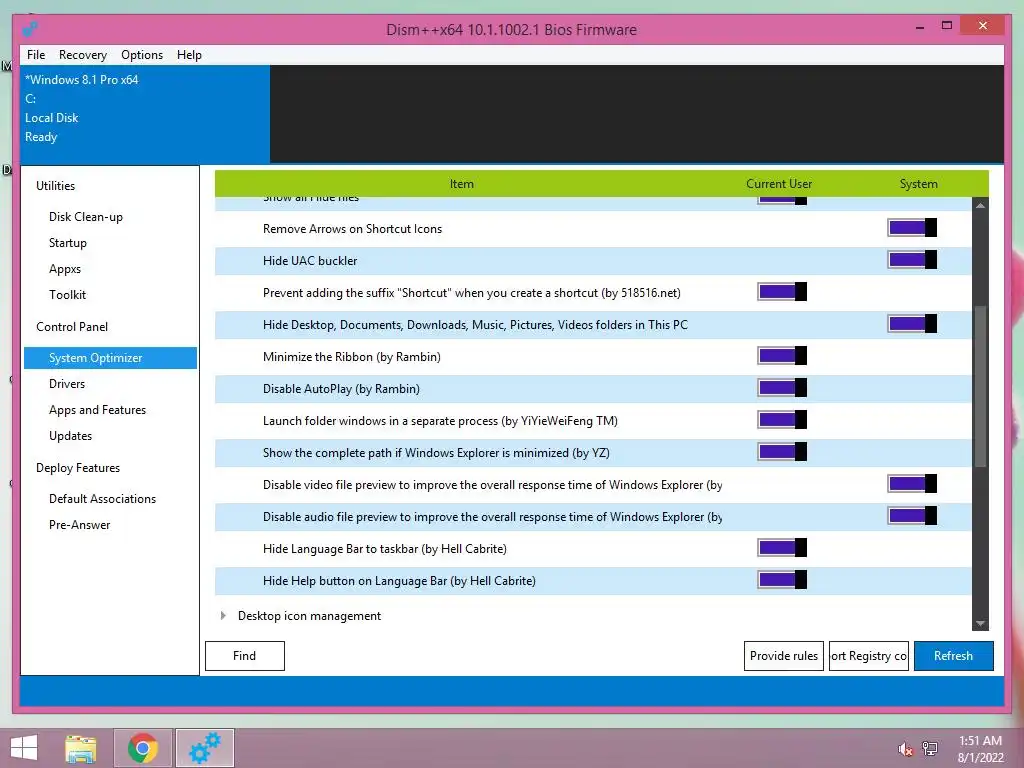Viewport: 1024px width, 768px height.
Task: Toggle Hide Language Bar to taskbar
Action: click(x=782, y=548)
